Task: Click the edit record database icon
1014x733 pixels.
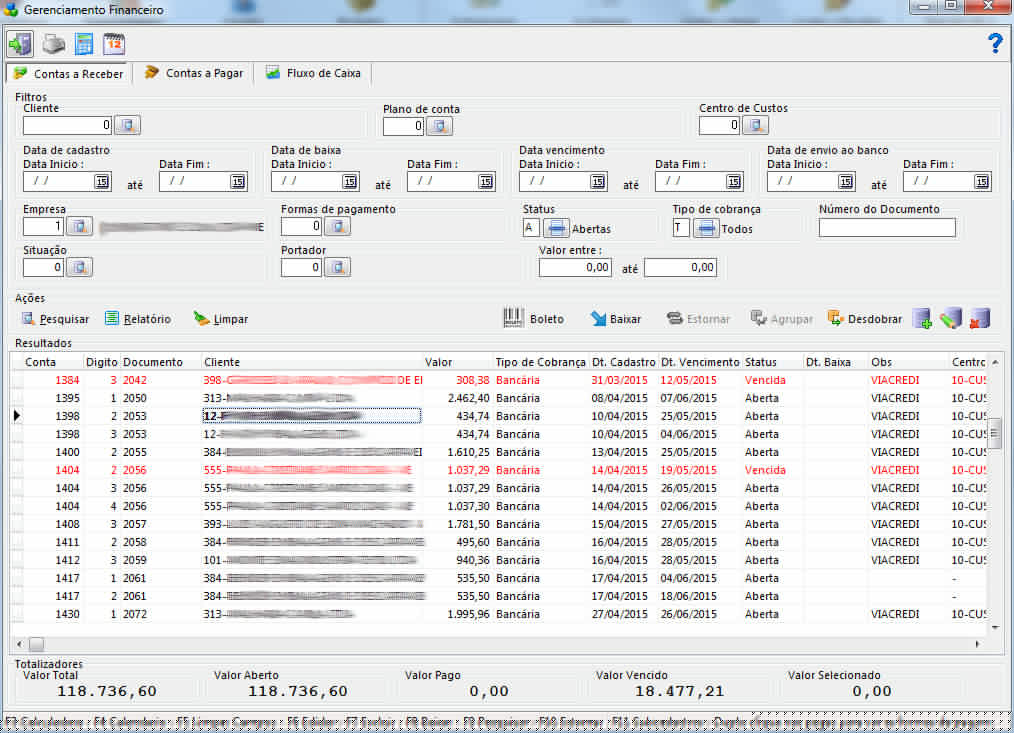Action: point(951,319)
